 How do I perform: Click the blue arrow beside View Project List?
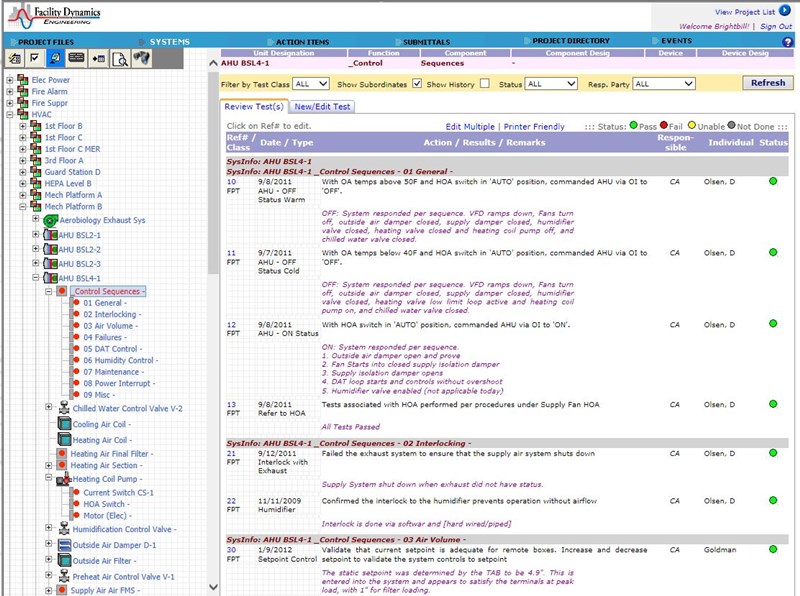coord(784,10)
